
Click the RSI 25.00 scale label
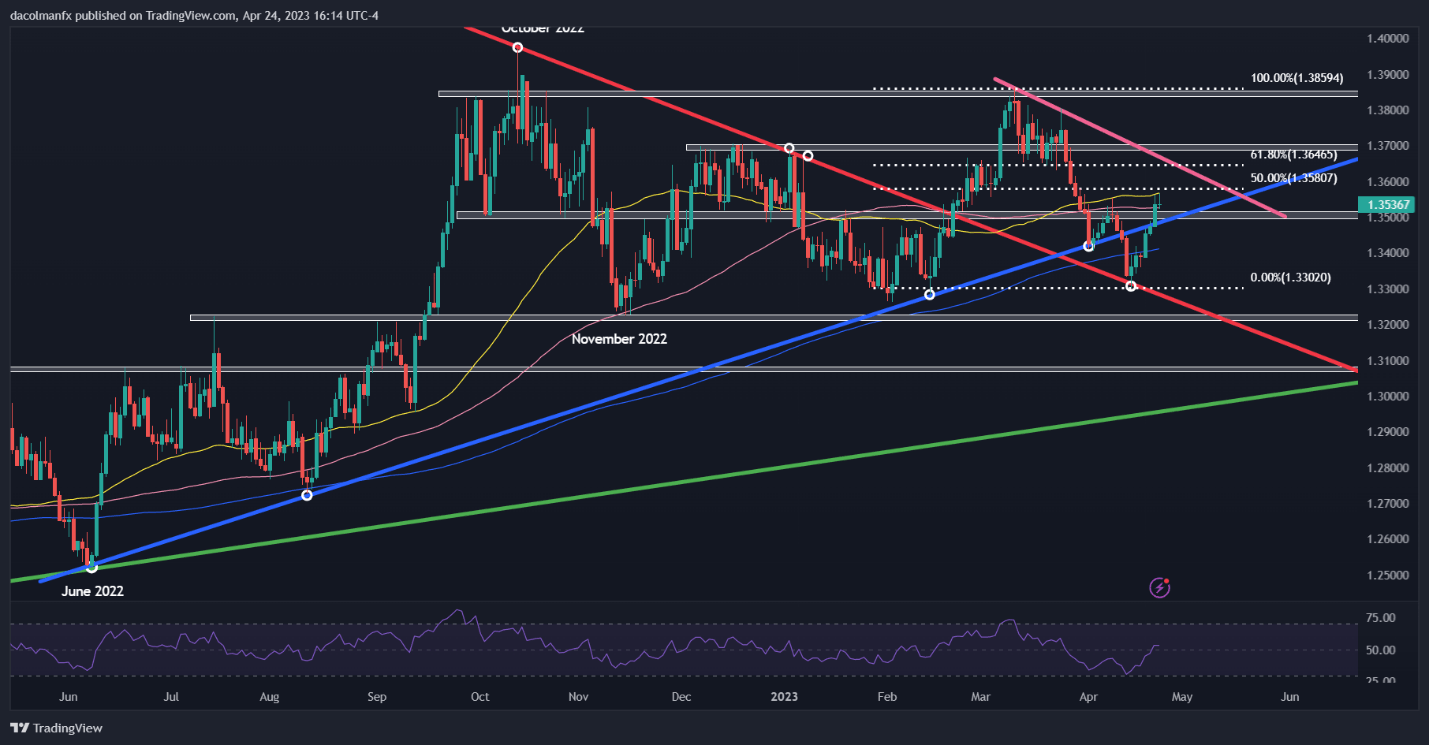(1381, 682)
